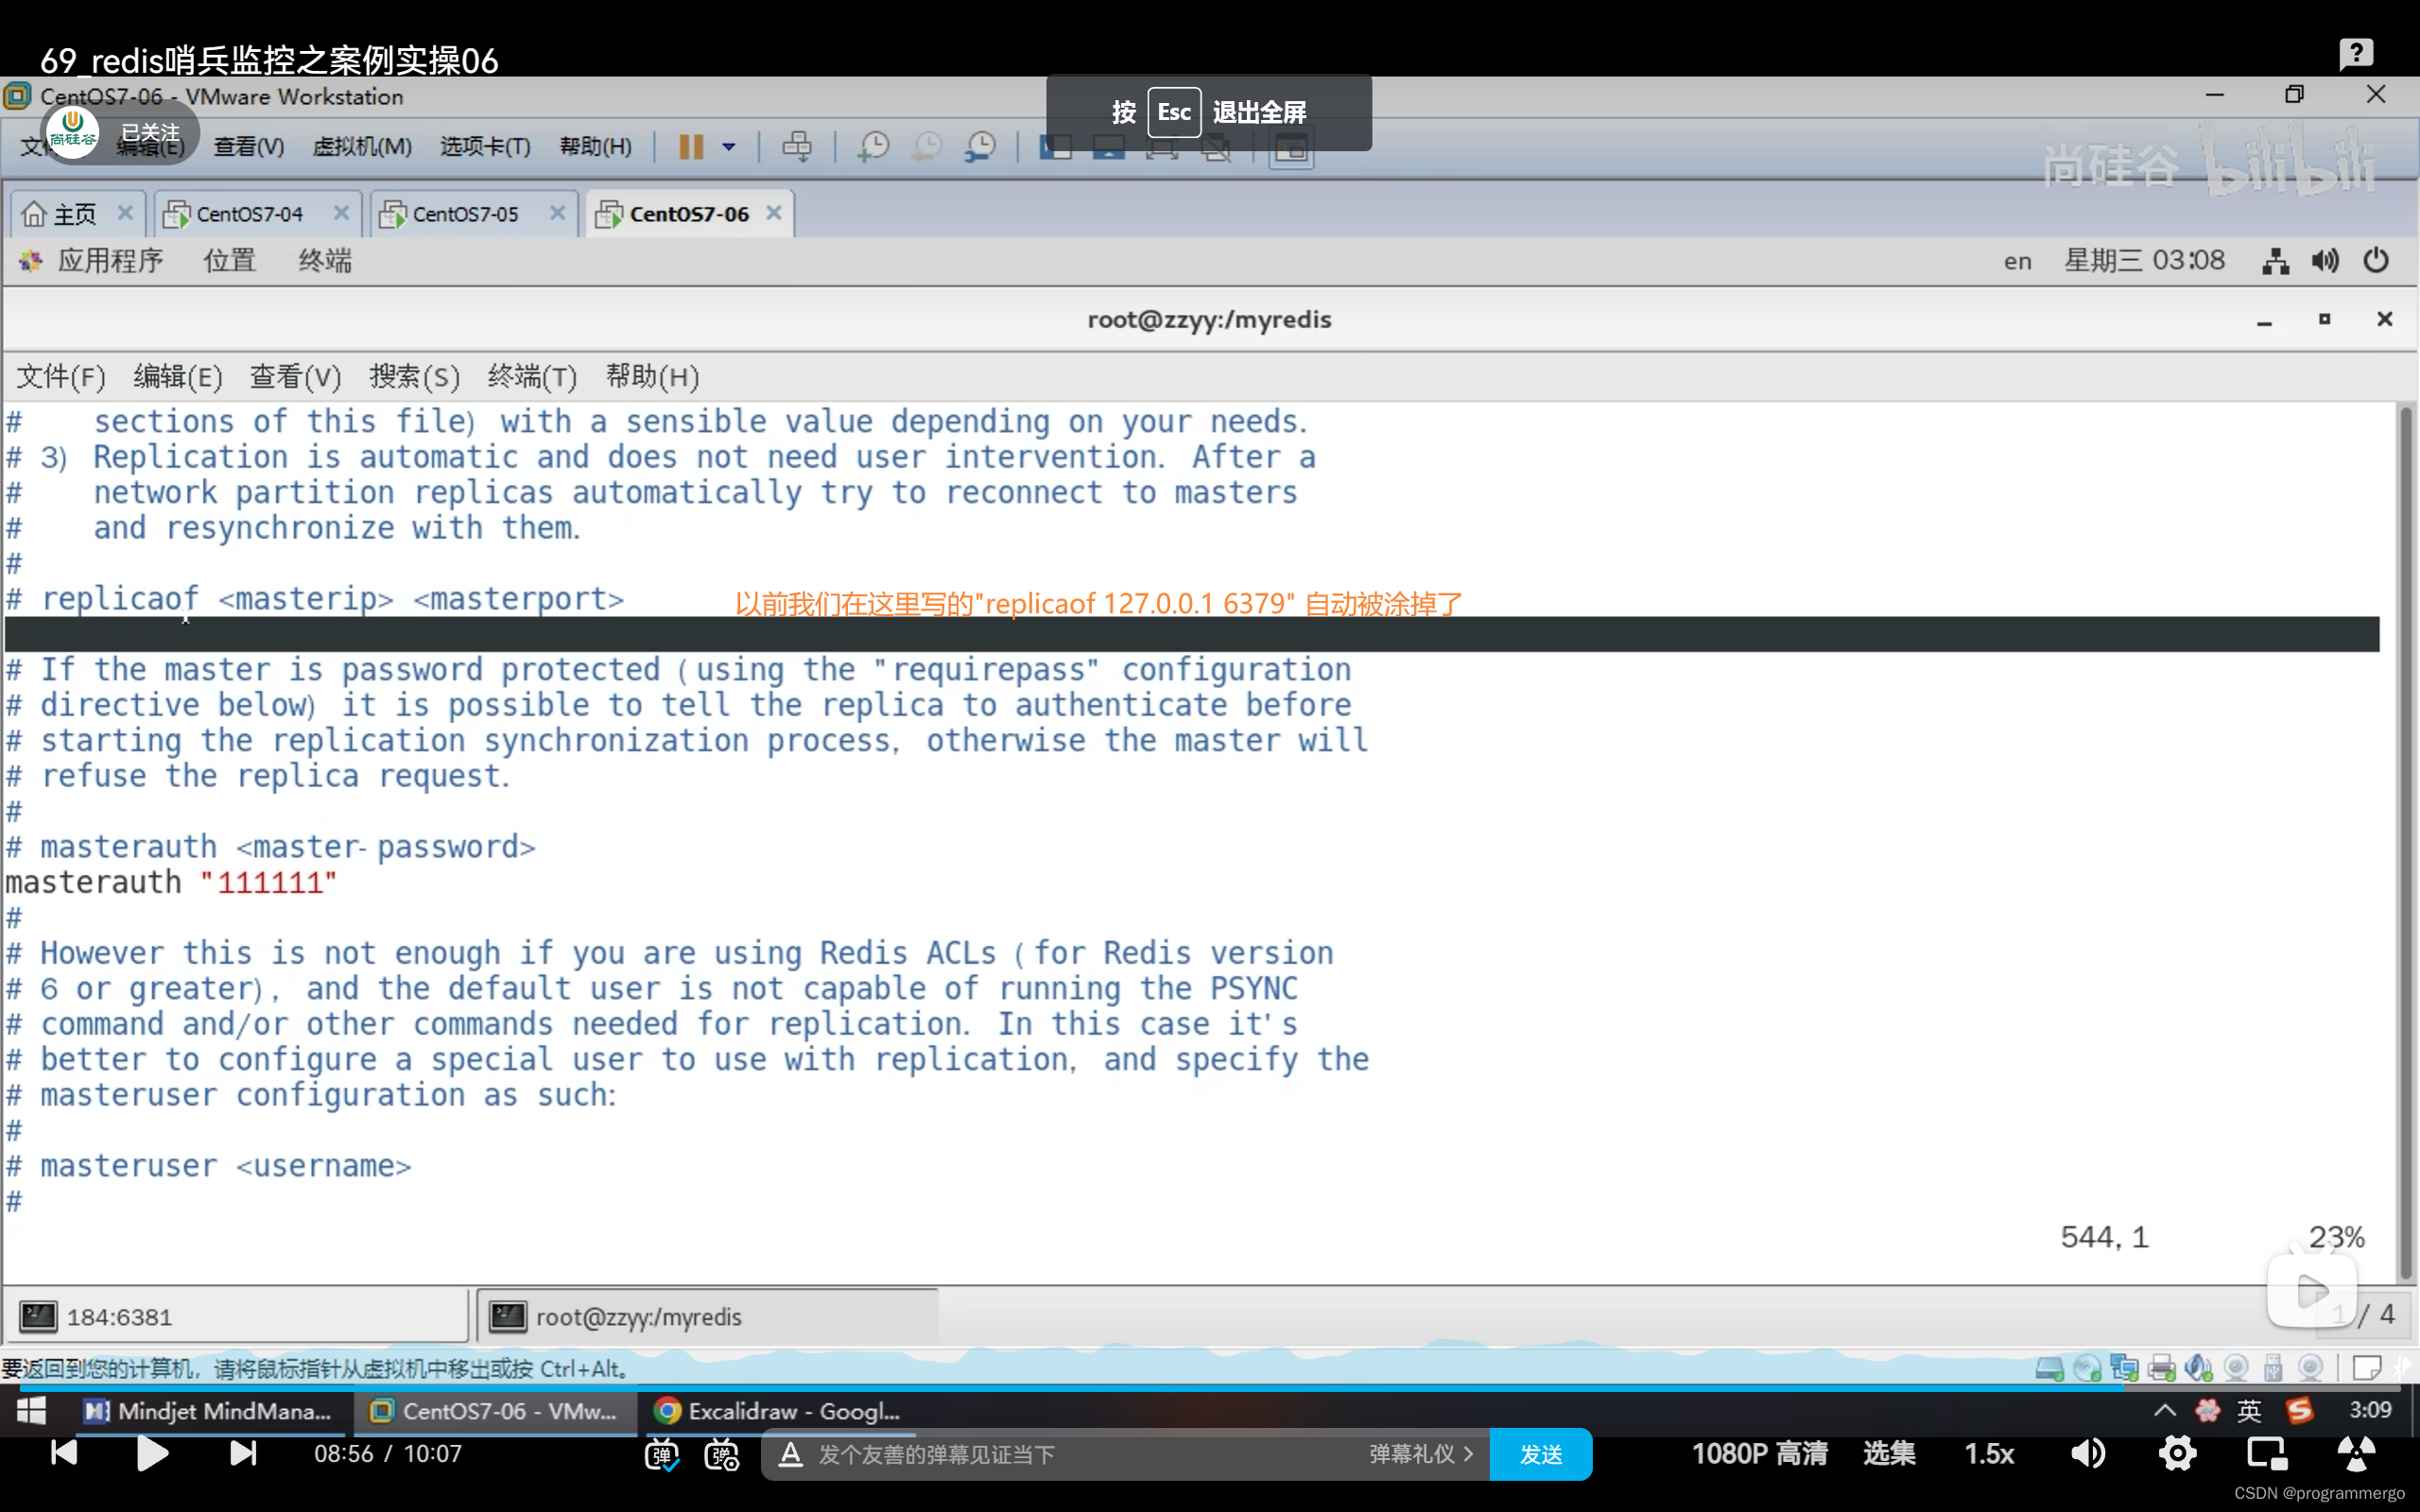
Task: Open VMware 虚拟机(M) menu
Action: click(x=362, y=147)
